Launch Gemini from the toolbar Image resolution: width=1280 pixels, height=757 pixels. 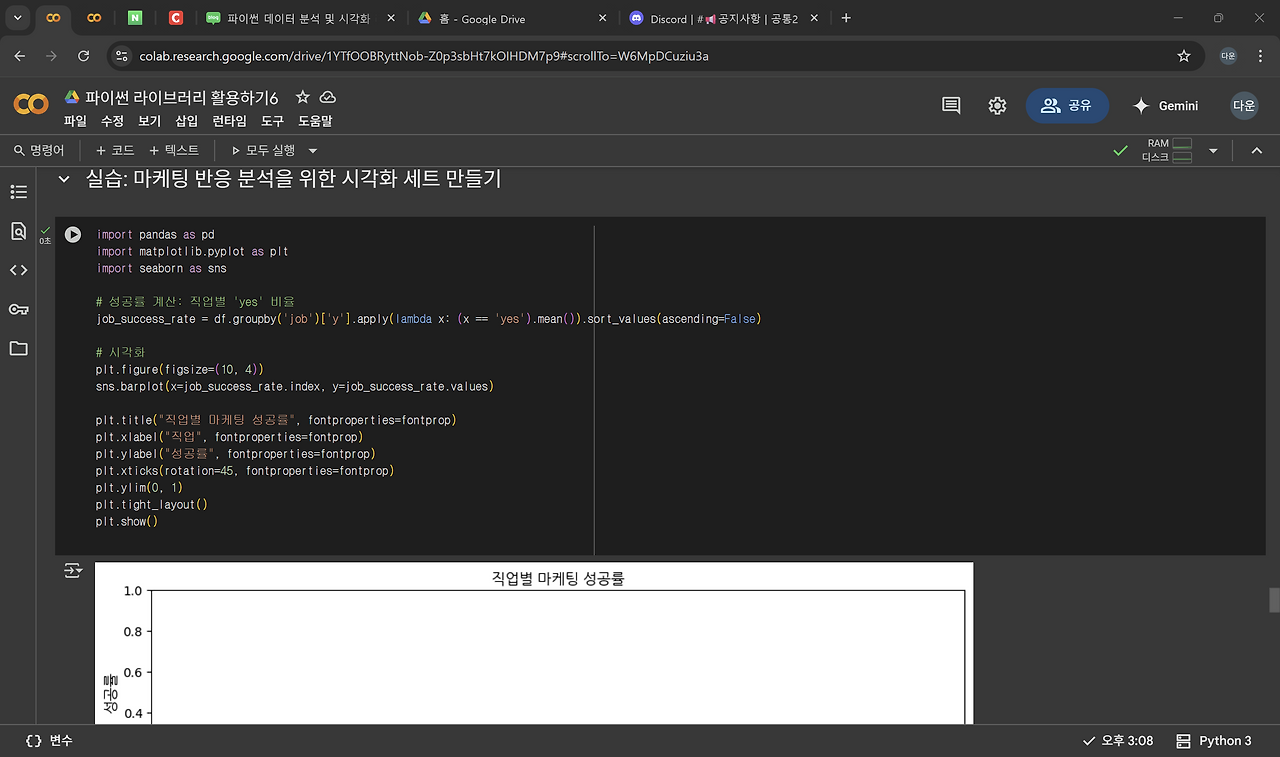click(x=1166, y=105)
